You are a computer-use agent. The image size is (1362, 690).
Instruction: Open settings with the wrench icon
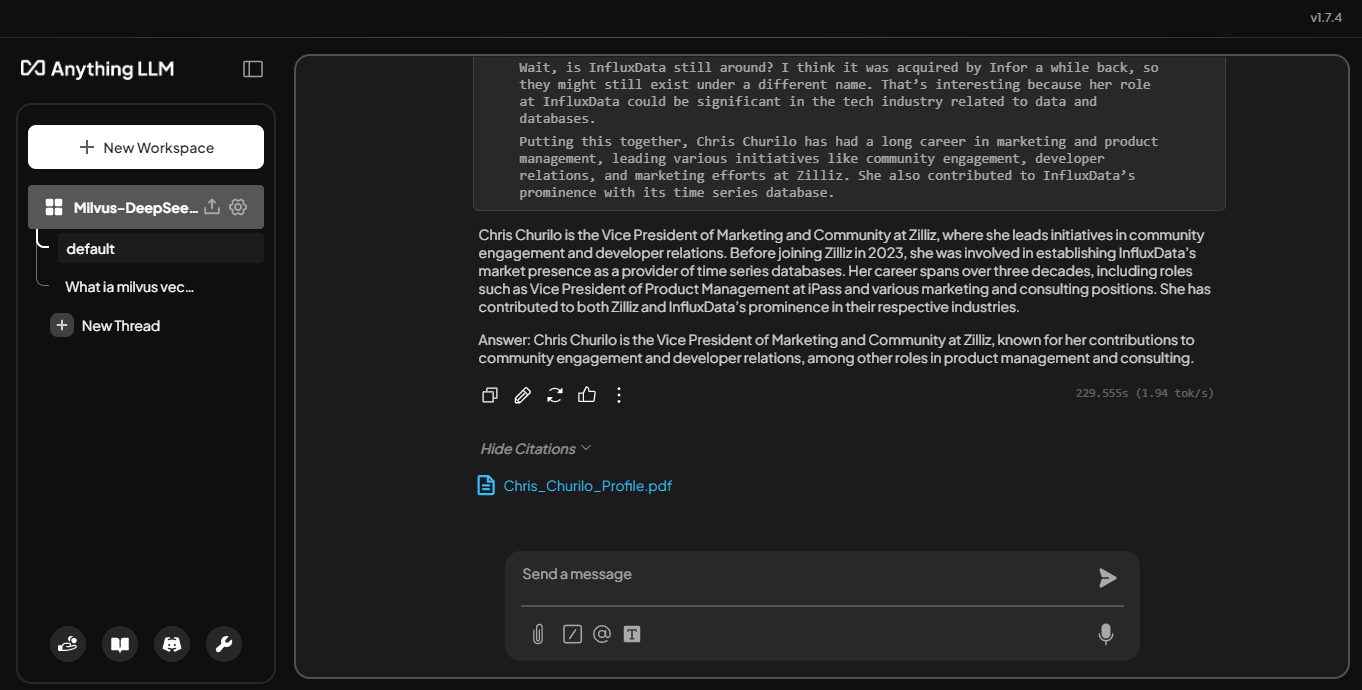pyautogui.click(x=224, y=644)
